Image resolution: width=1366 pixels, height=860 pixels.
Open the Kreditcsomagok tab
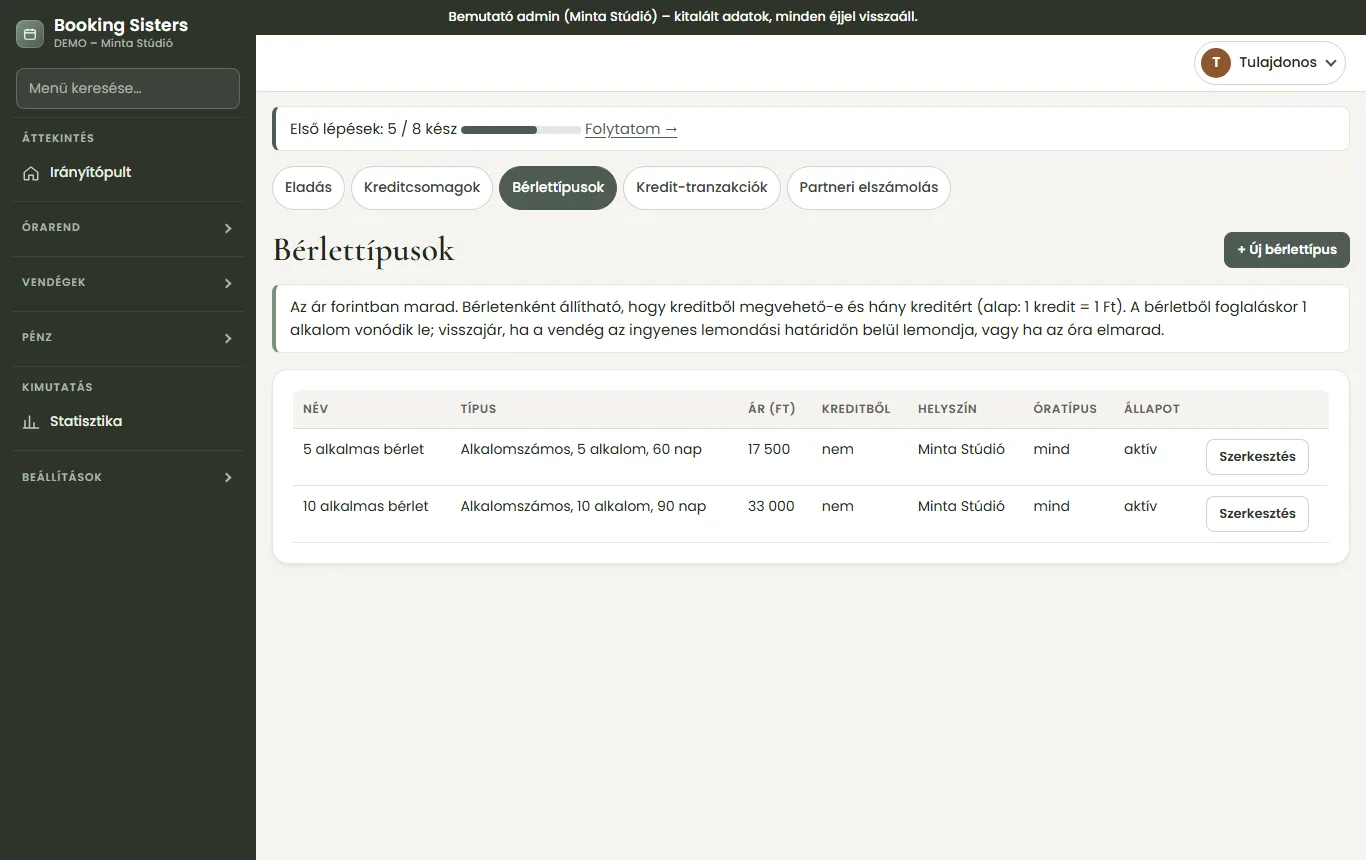[x=422, y=188]
